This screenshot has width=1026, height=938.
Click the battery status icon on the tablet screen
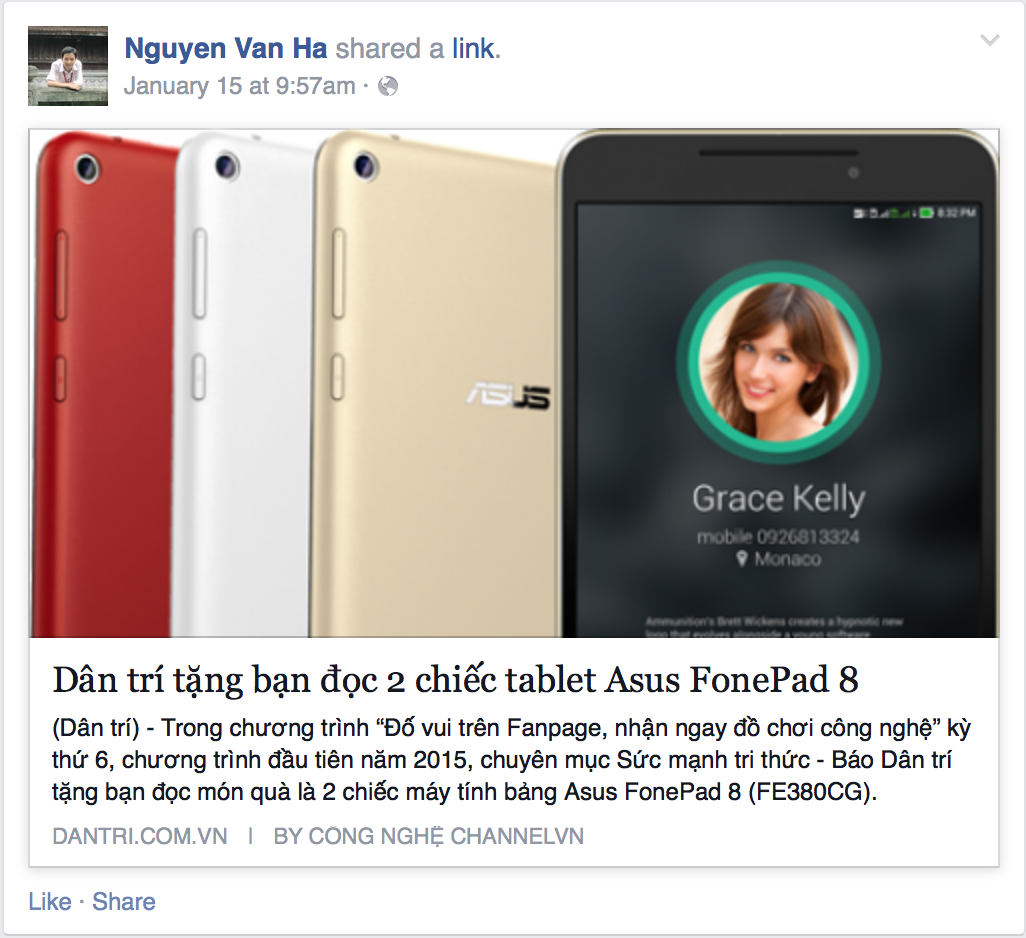click(x=926, y=213)
